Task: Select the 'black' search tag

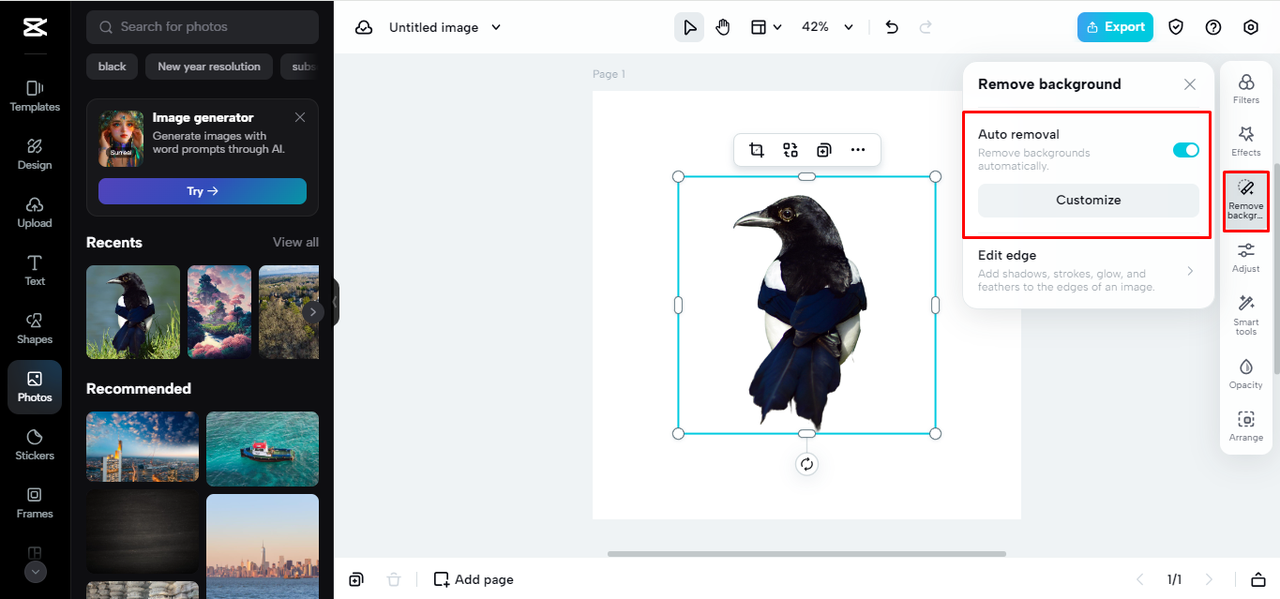Action: [x=112, y=67]
